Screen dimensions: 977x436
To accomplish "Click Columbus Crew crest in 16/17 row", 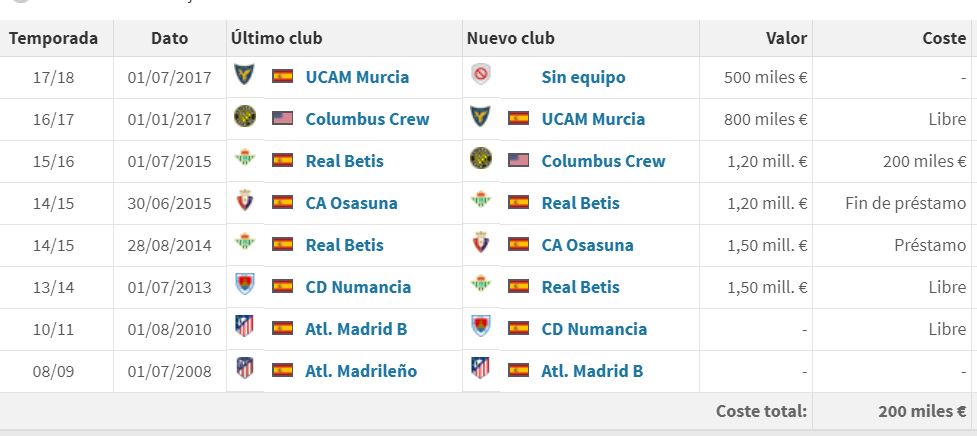I will [243, 118].
